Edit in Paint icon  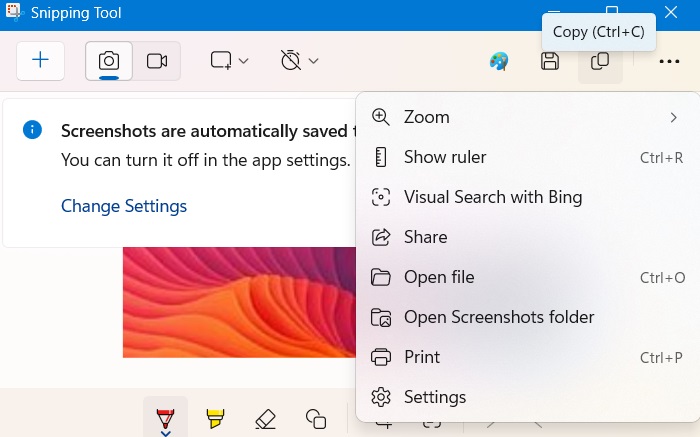499,61
